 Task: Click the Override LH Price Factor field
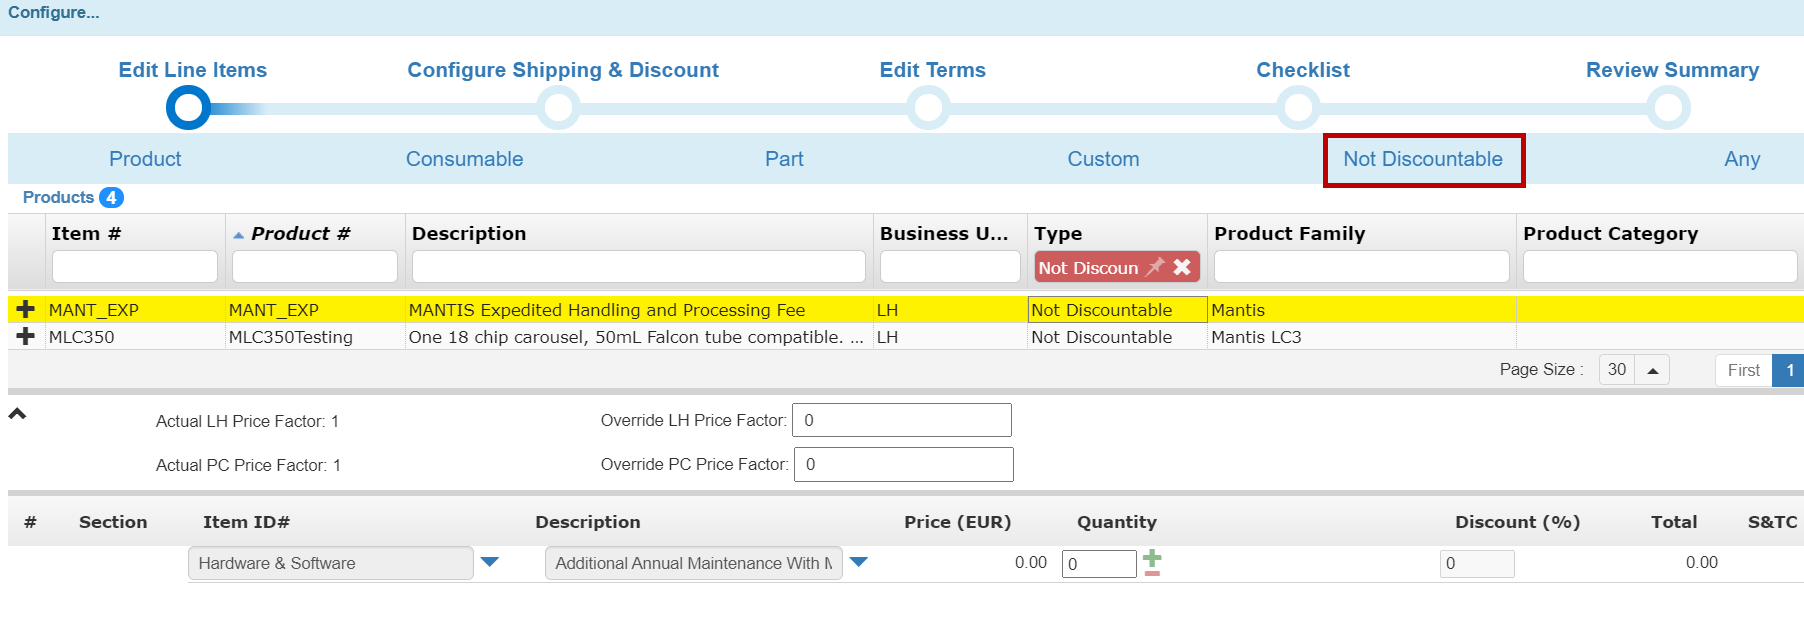[x=901, y=420]
